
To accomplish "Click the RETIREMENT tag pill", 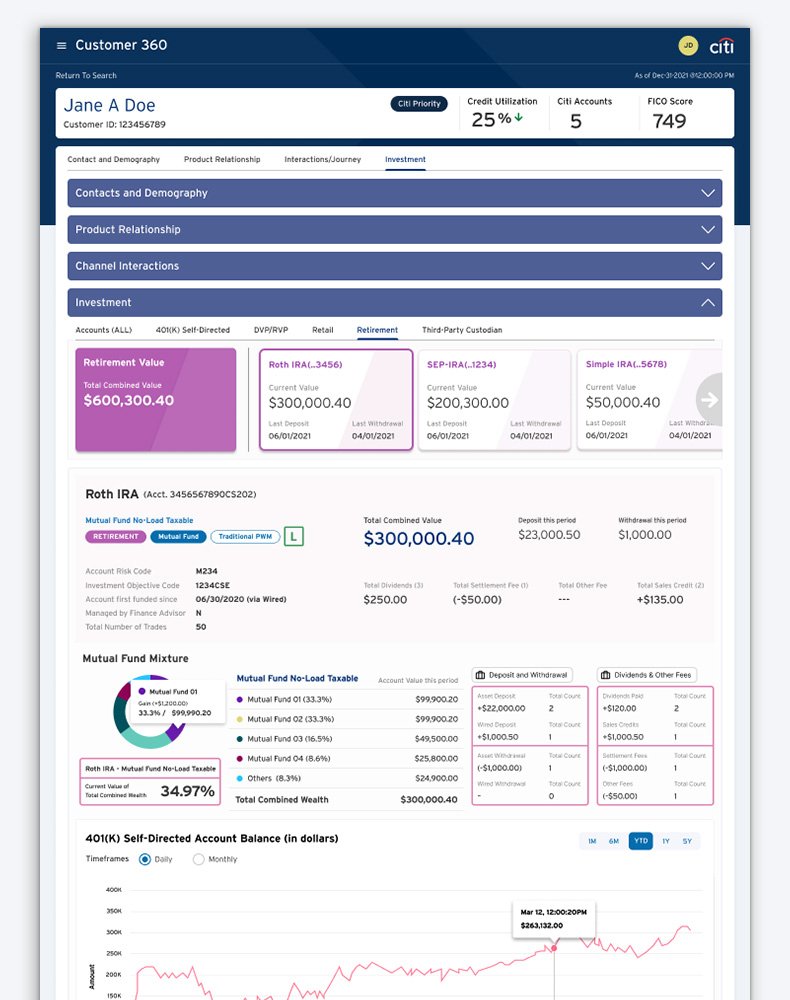I will [115, 536].
